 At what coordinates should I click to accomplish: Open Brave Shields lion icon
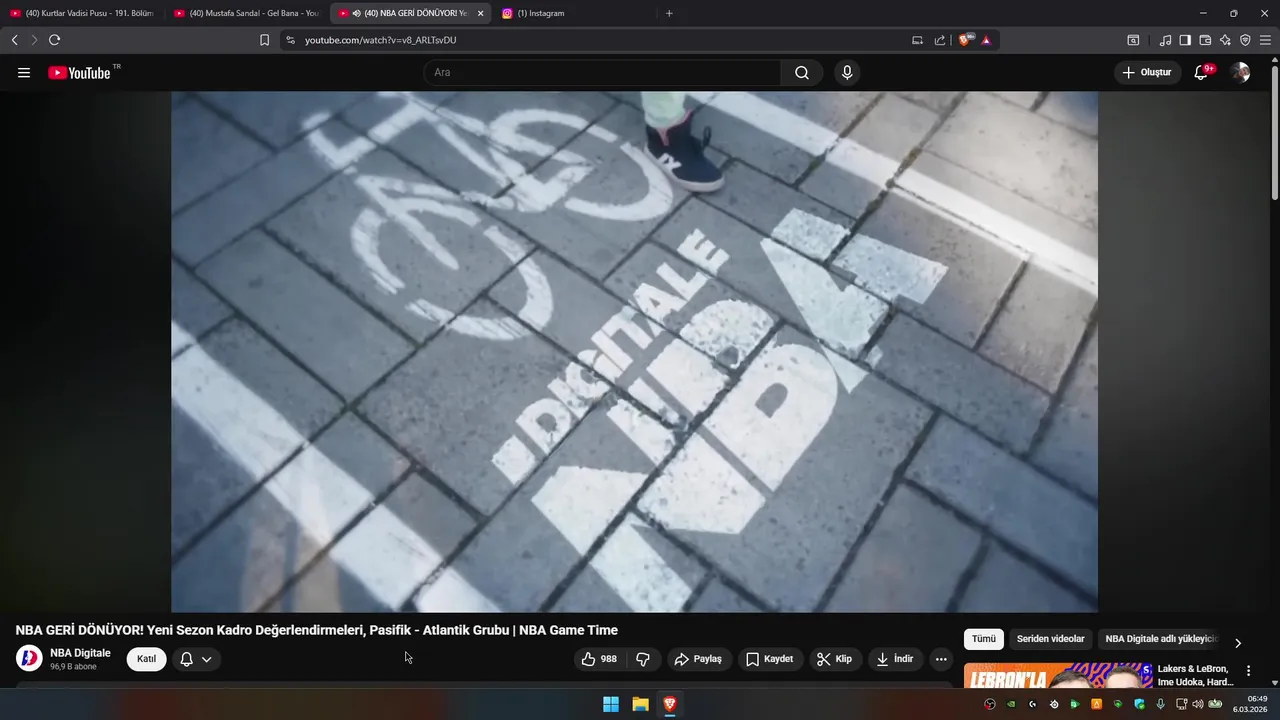pos(966,40)
